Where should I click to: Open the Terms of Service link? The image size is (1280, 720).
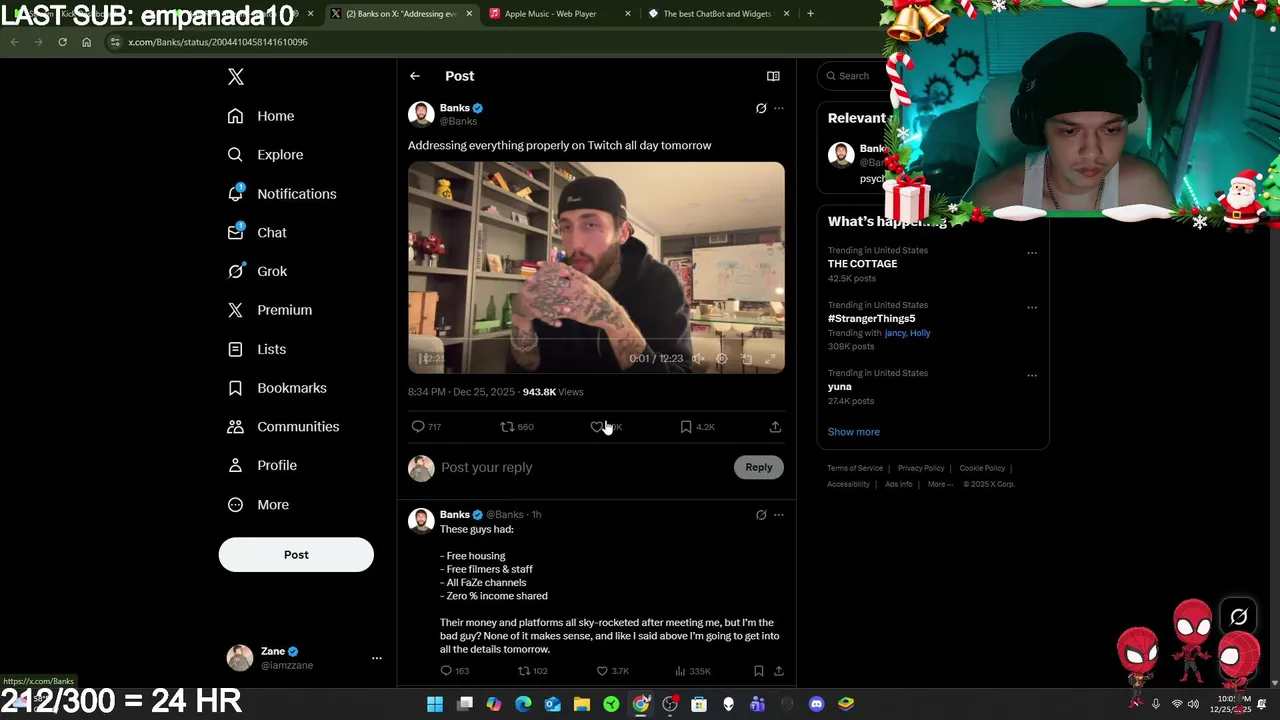pos(855,468)
